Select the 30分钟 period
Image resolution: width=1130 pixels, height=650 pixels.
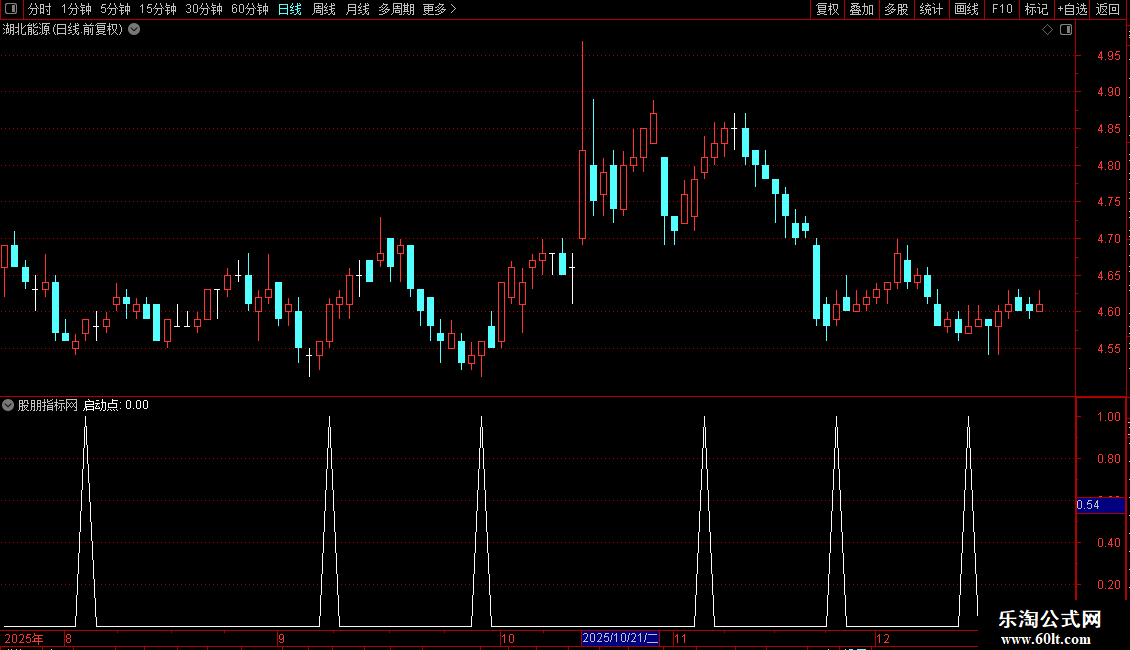tap(204, 9)
